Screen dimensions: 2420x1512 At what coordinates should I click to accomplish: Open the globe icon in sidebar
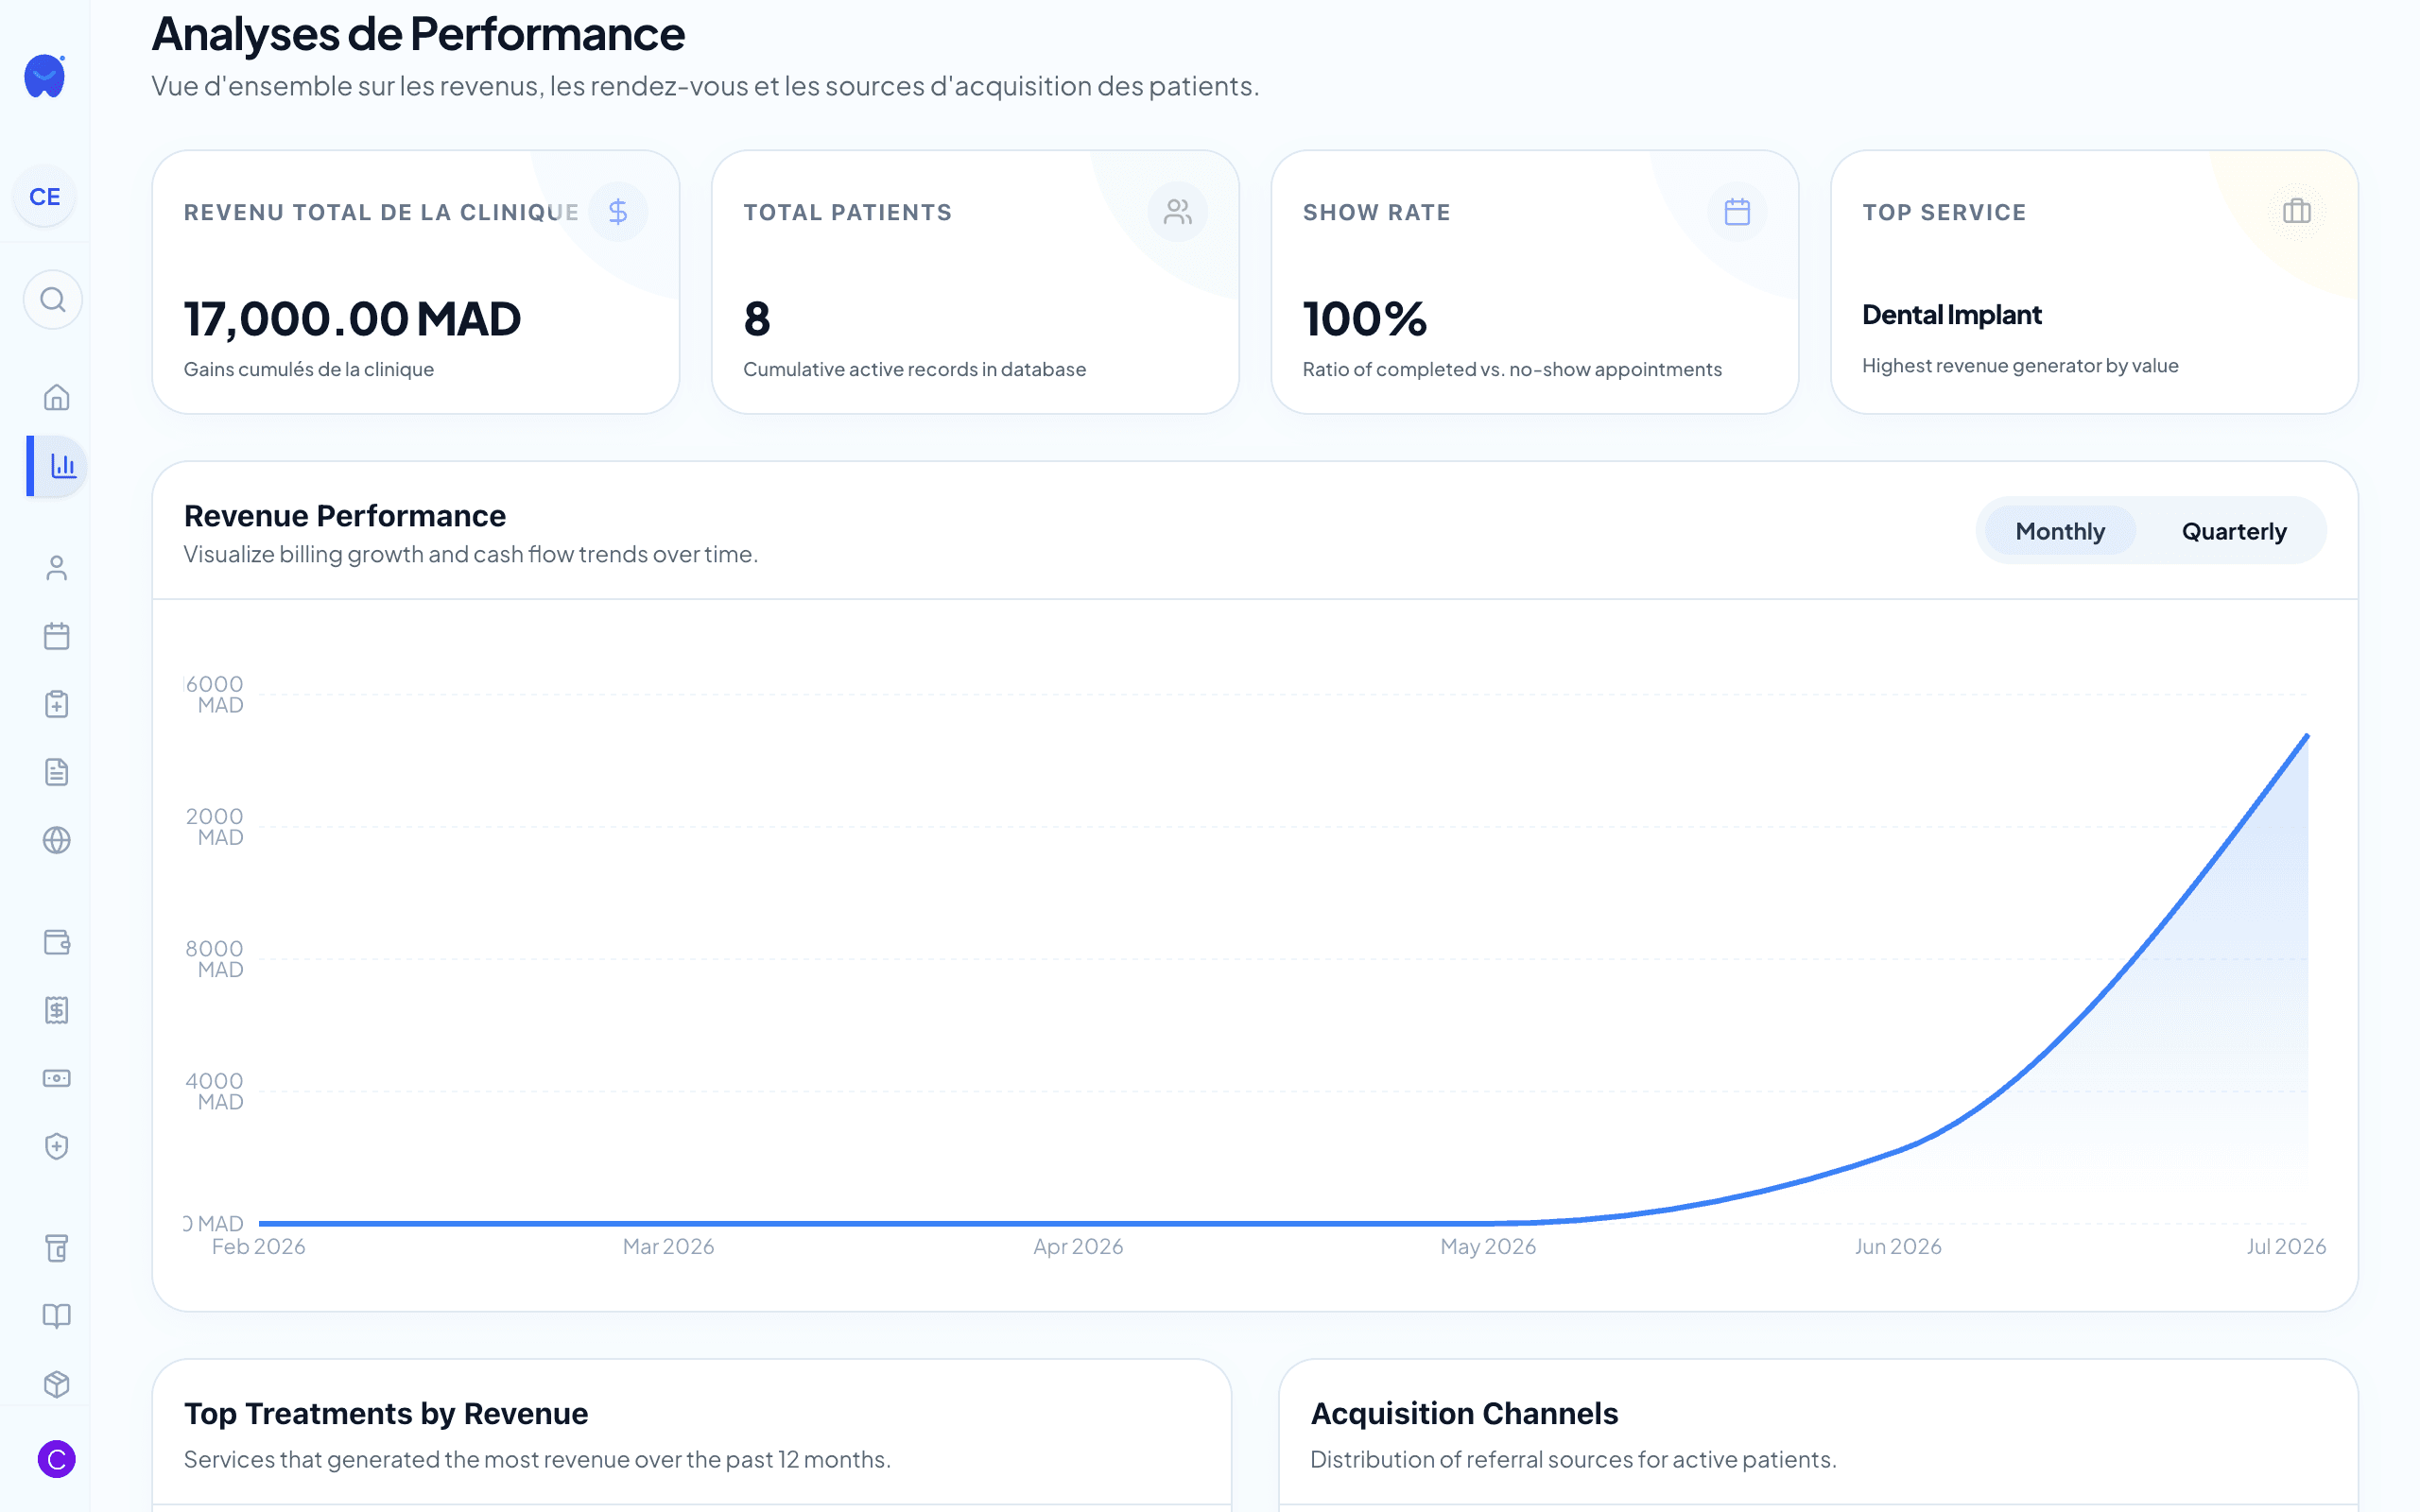click(x=57, y=840)
